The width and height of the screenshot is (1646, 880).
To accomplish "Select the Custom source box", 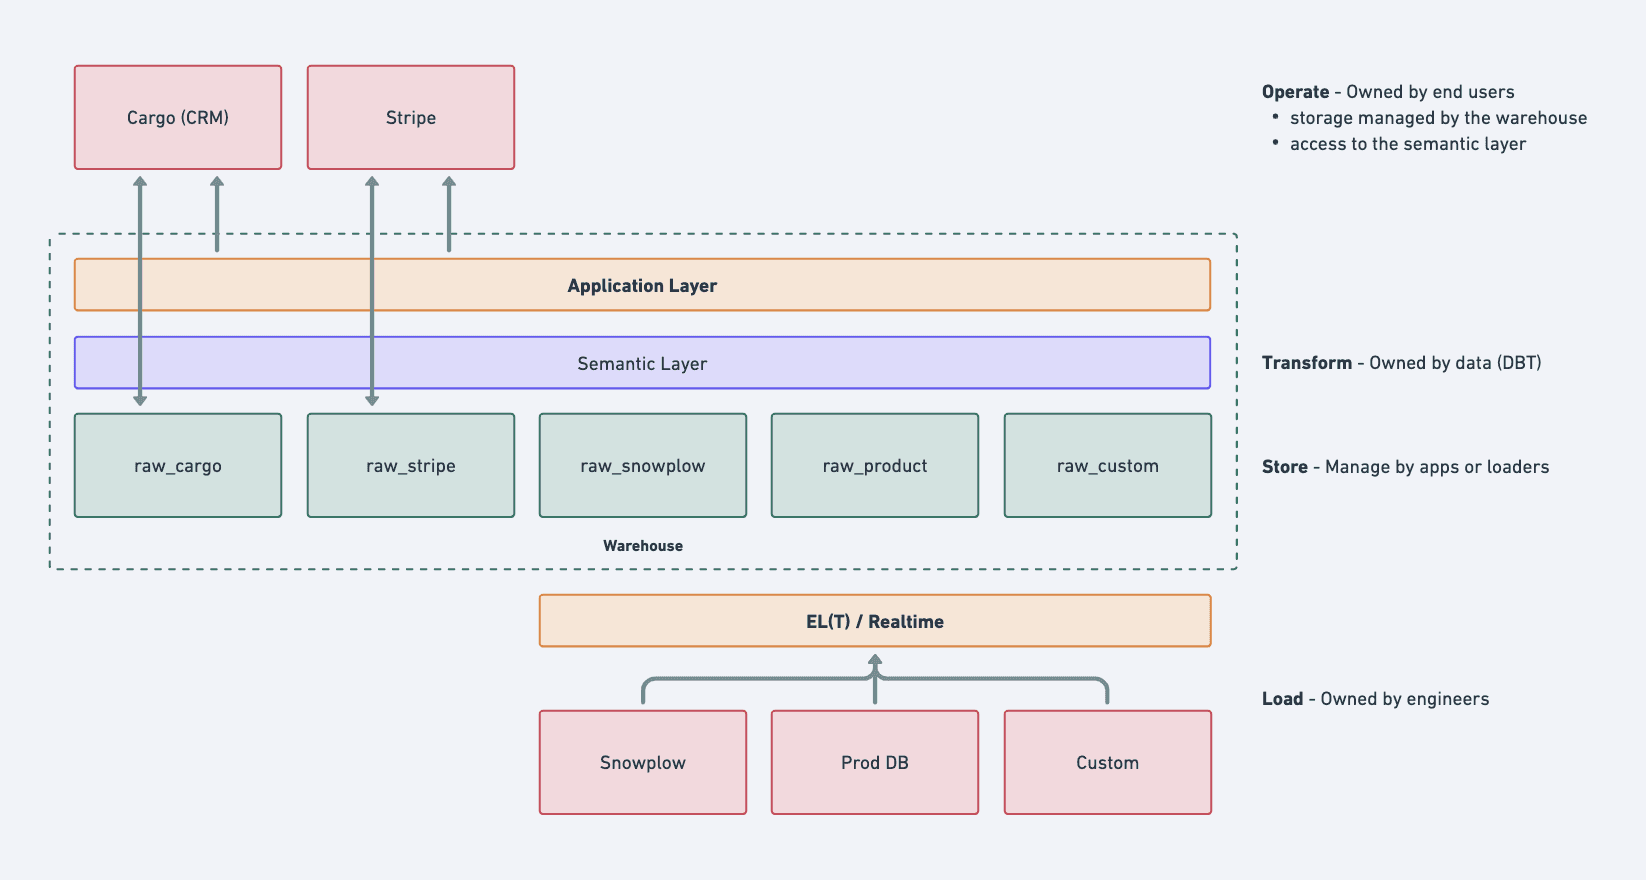I will (x=1108, y=762).
